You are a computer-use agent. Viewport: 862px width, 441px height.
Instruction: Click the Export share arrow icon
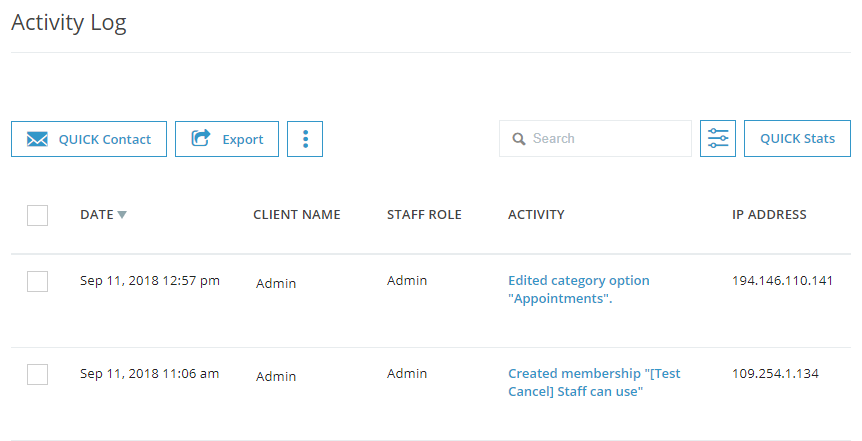(x=201, y=138)
